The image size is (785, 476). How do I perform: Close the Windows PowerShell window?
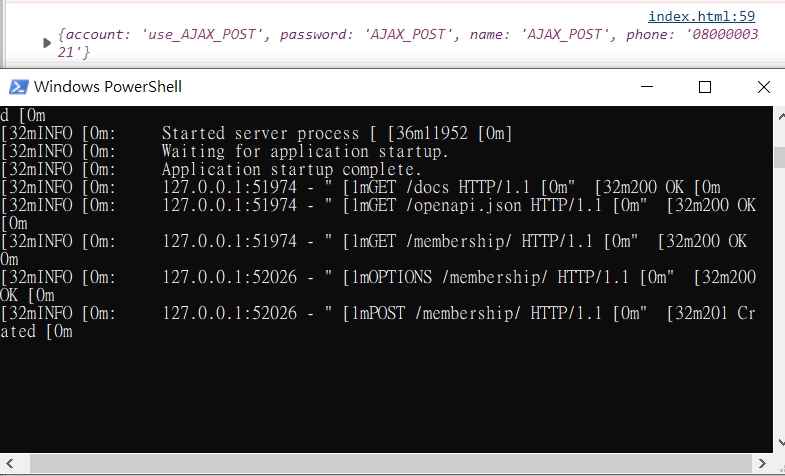pos(763,87)
